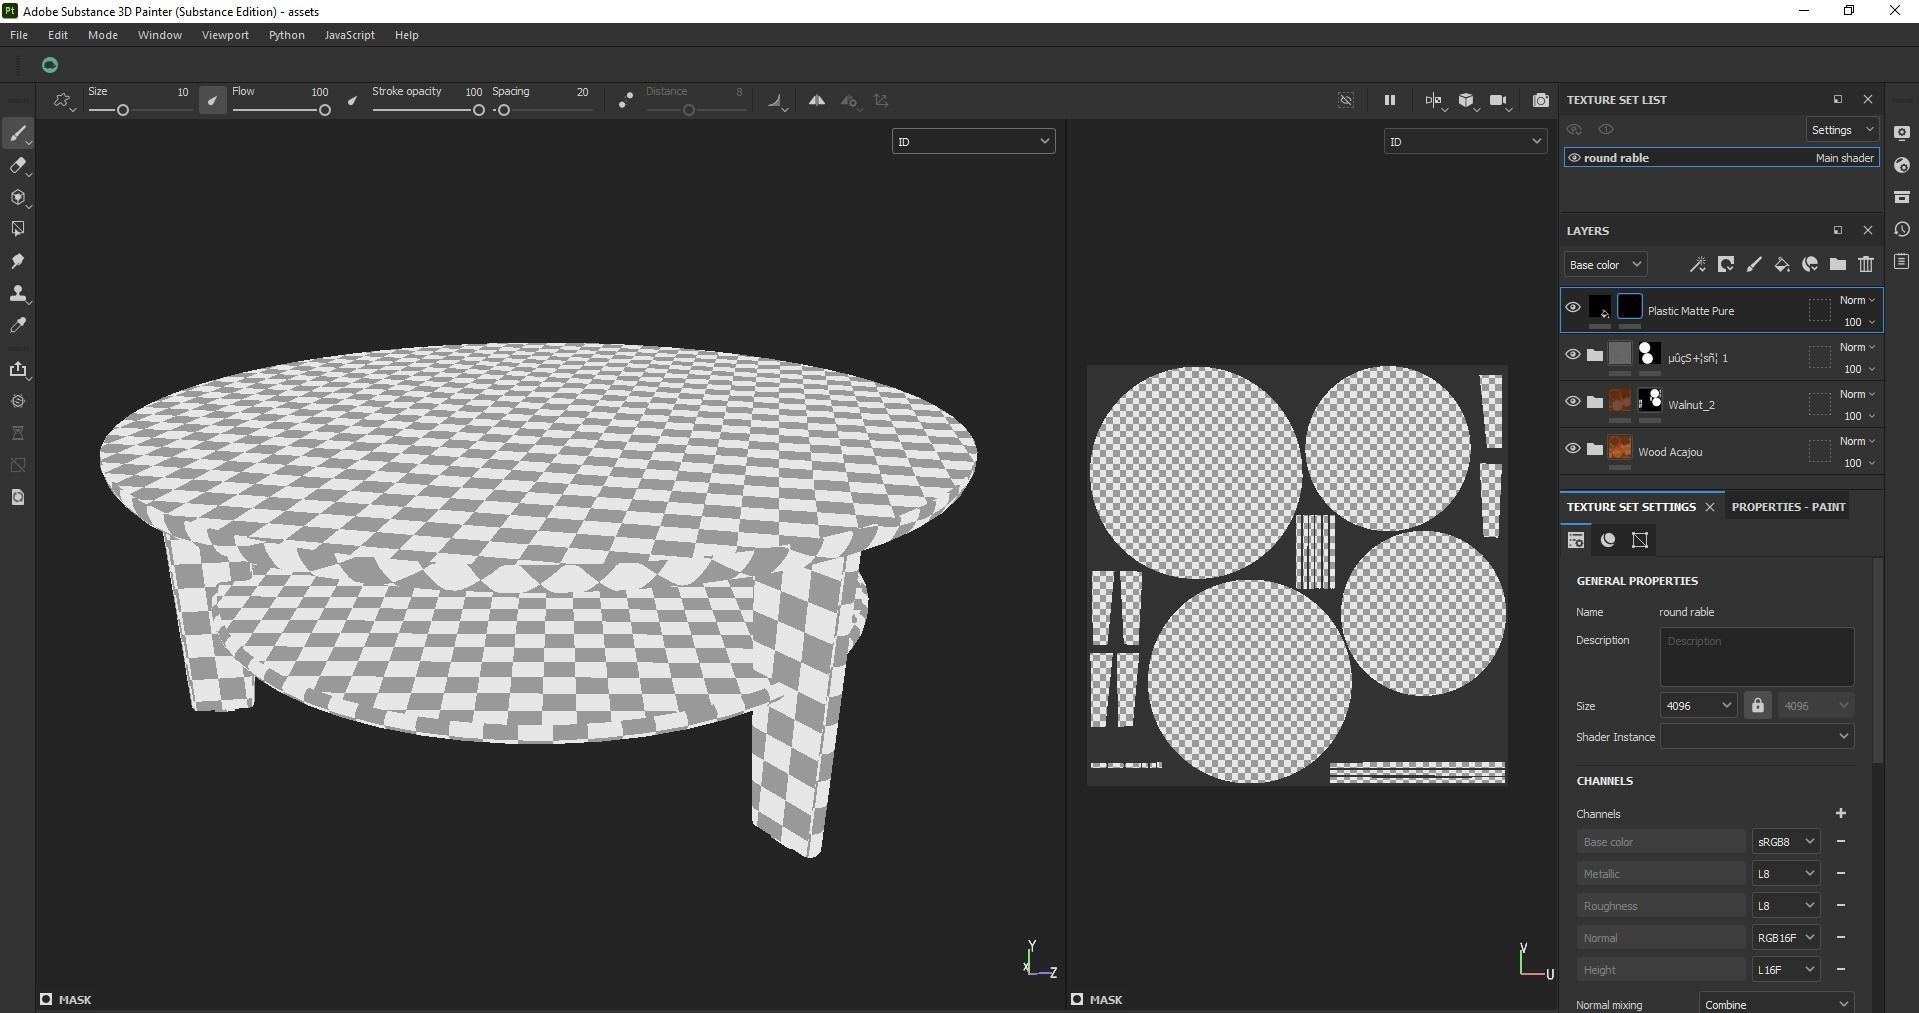Select the Eraser tool

[x=18, y=166]
